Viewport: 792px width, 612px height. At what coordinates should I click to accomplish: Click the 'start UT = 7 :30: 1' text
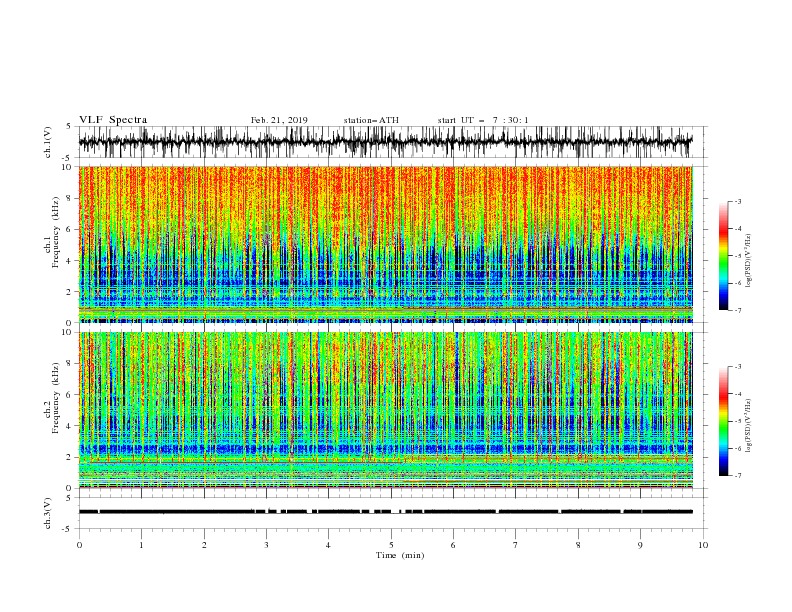pos(483,120)
